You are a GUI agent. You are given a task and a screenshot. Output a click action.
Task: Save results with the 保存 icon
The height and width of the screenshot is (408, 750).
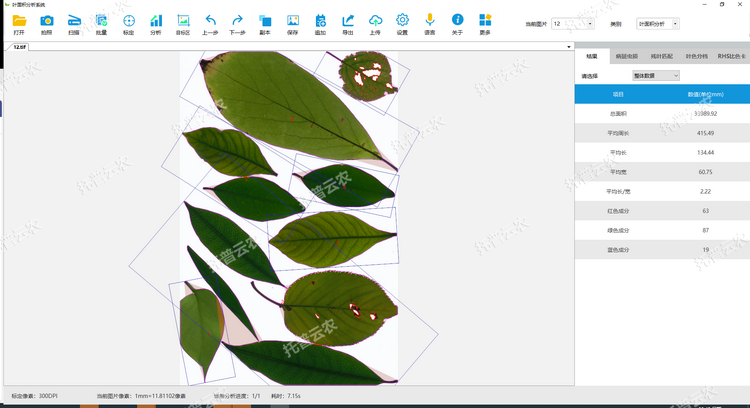(292, 21)
